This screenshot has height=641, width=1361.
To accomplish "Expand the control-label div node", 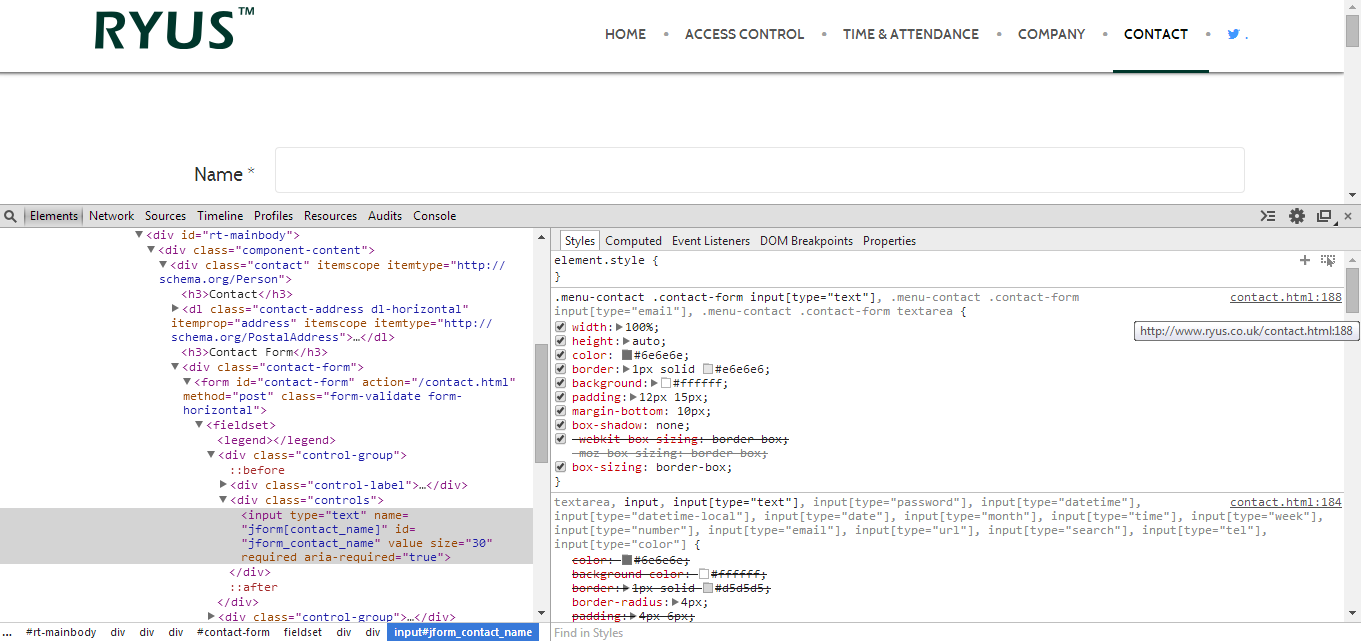I will (x=223, y=485).
